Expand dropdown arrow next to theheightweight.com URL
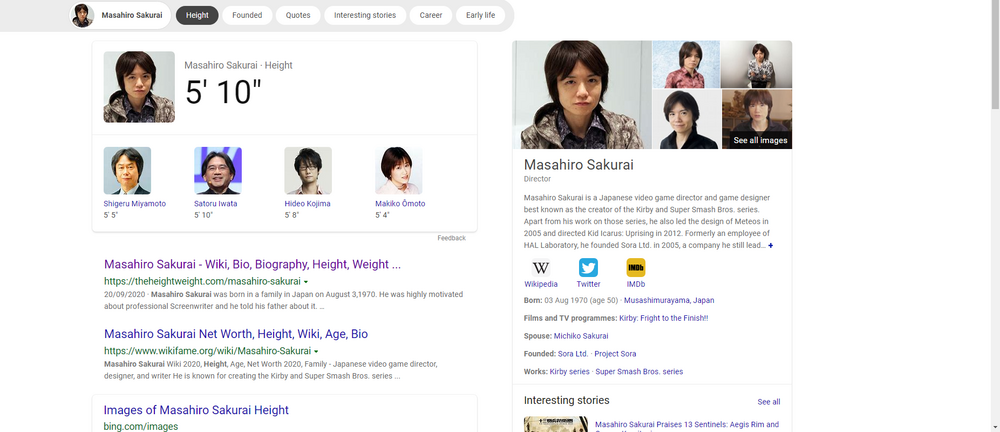The height and width of the screenshot is (432, 1000). pyautogui.click(x=306, y=281)
